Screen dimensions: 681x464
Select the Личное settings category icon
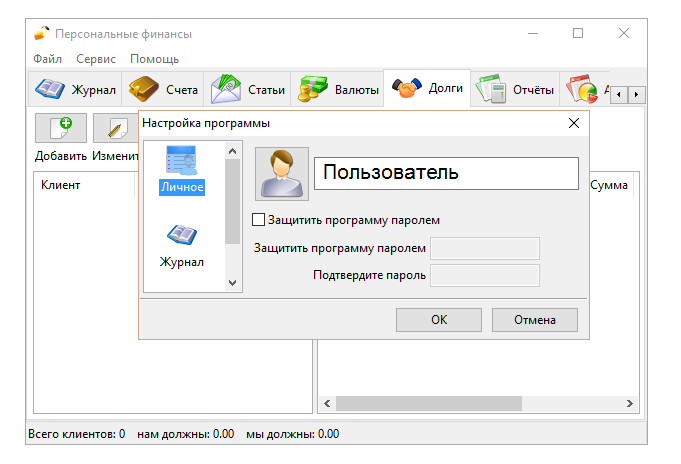click(x=182, y=160)
